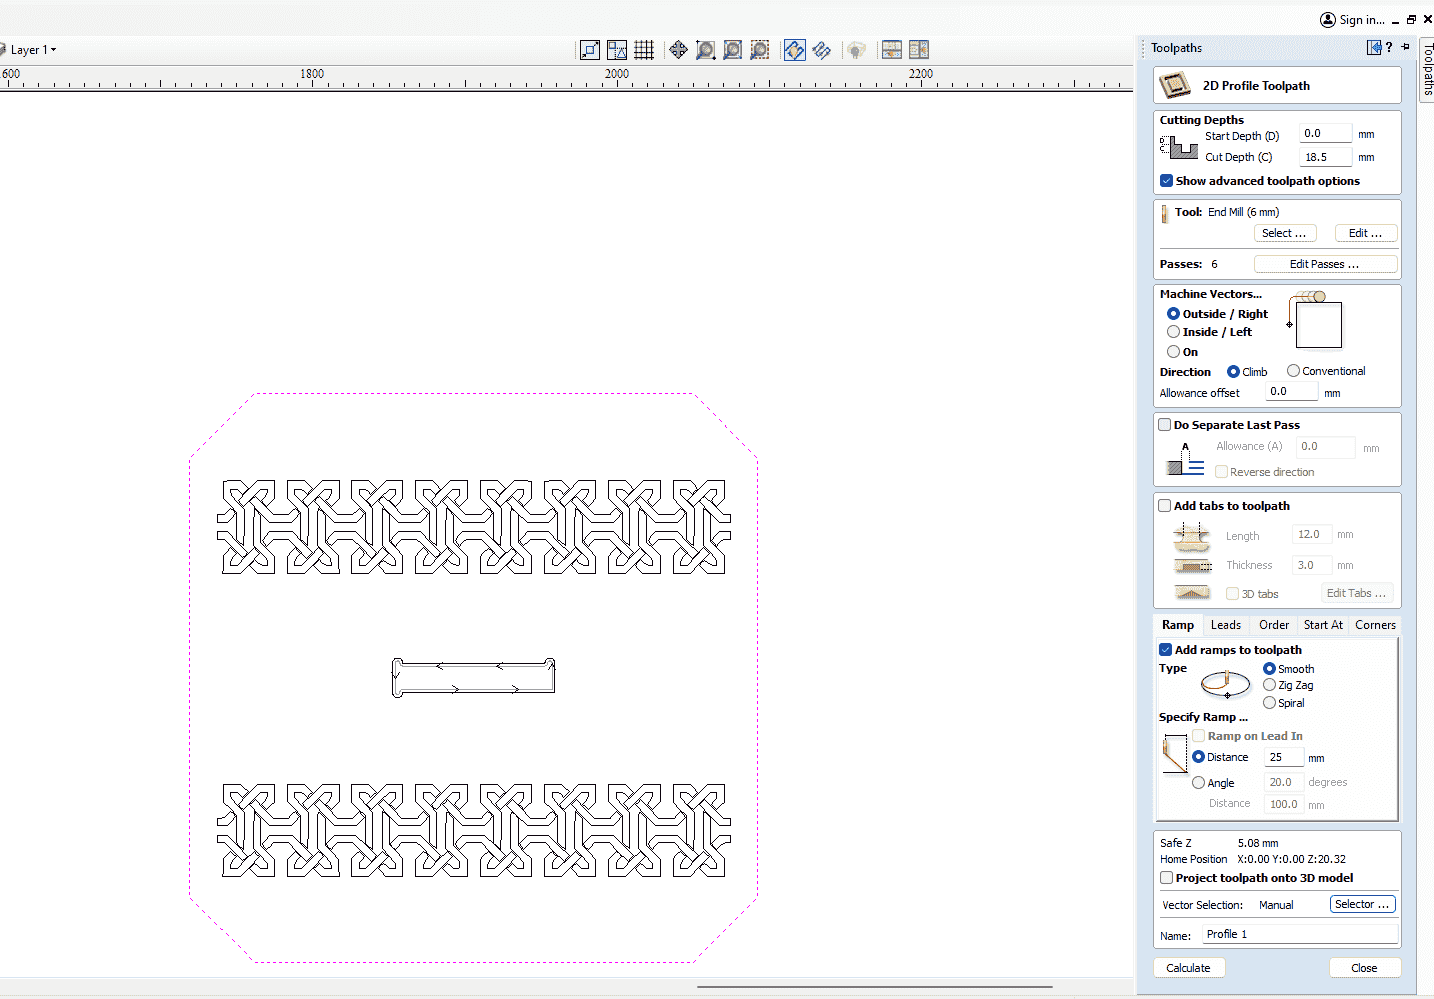Open the vertical Toolpaths side tab
The width and height of the screenshot is (1434, 999).
(1427, 69)
